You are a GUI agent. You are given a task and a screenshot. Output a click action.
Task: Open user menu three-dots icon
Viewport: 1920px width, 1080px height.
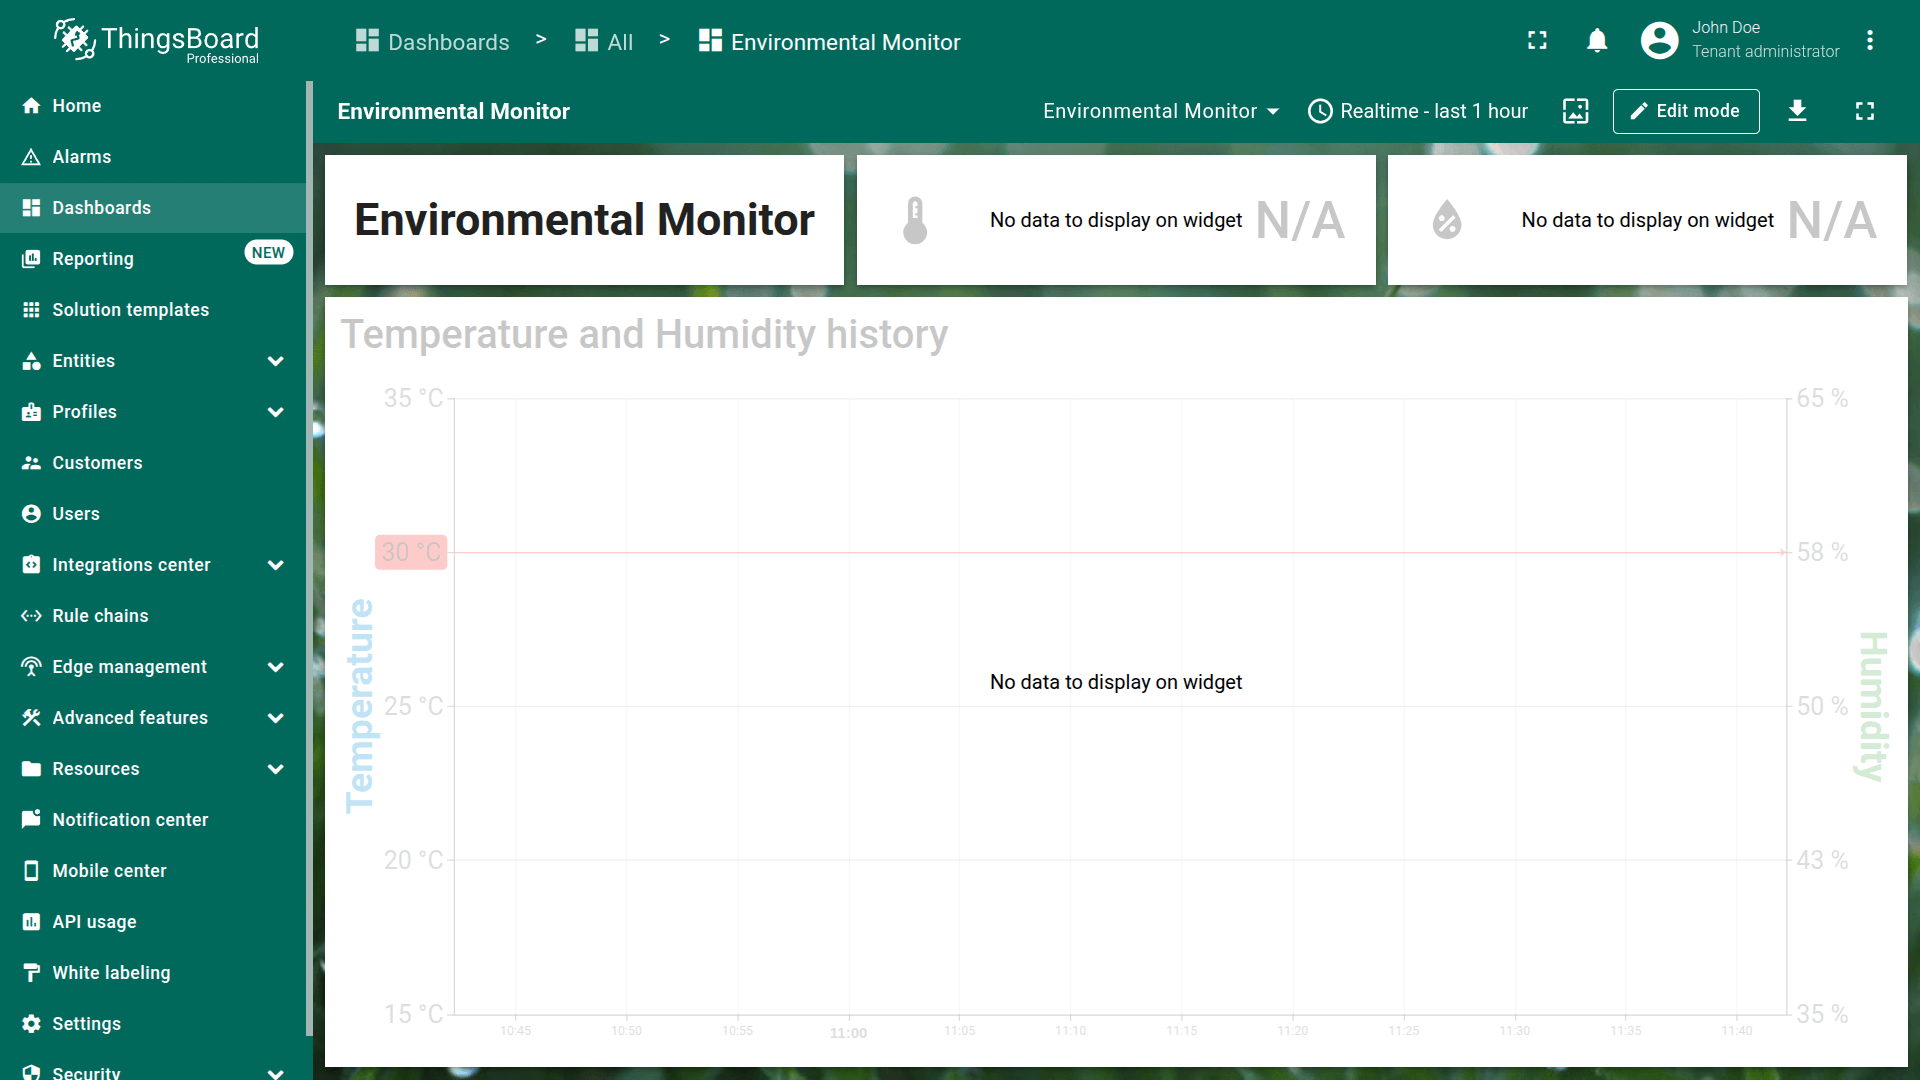coord(1869,41)
